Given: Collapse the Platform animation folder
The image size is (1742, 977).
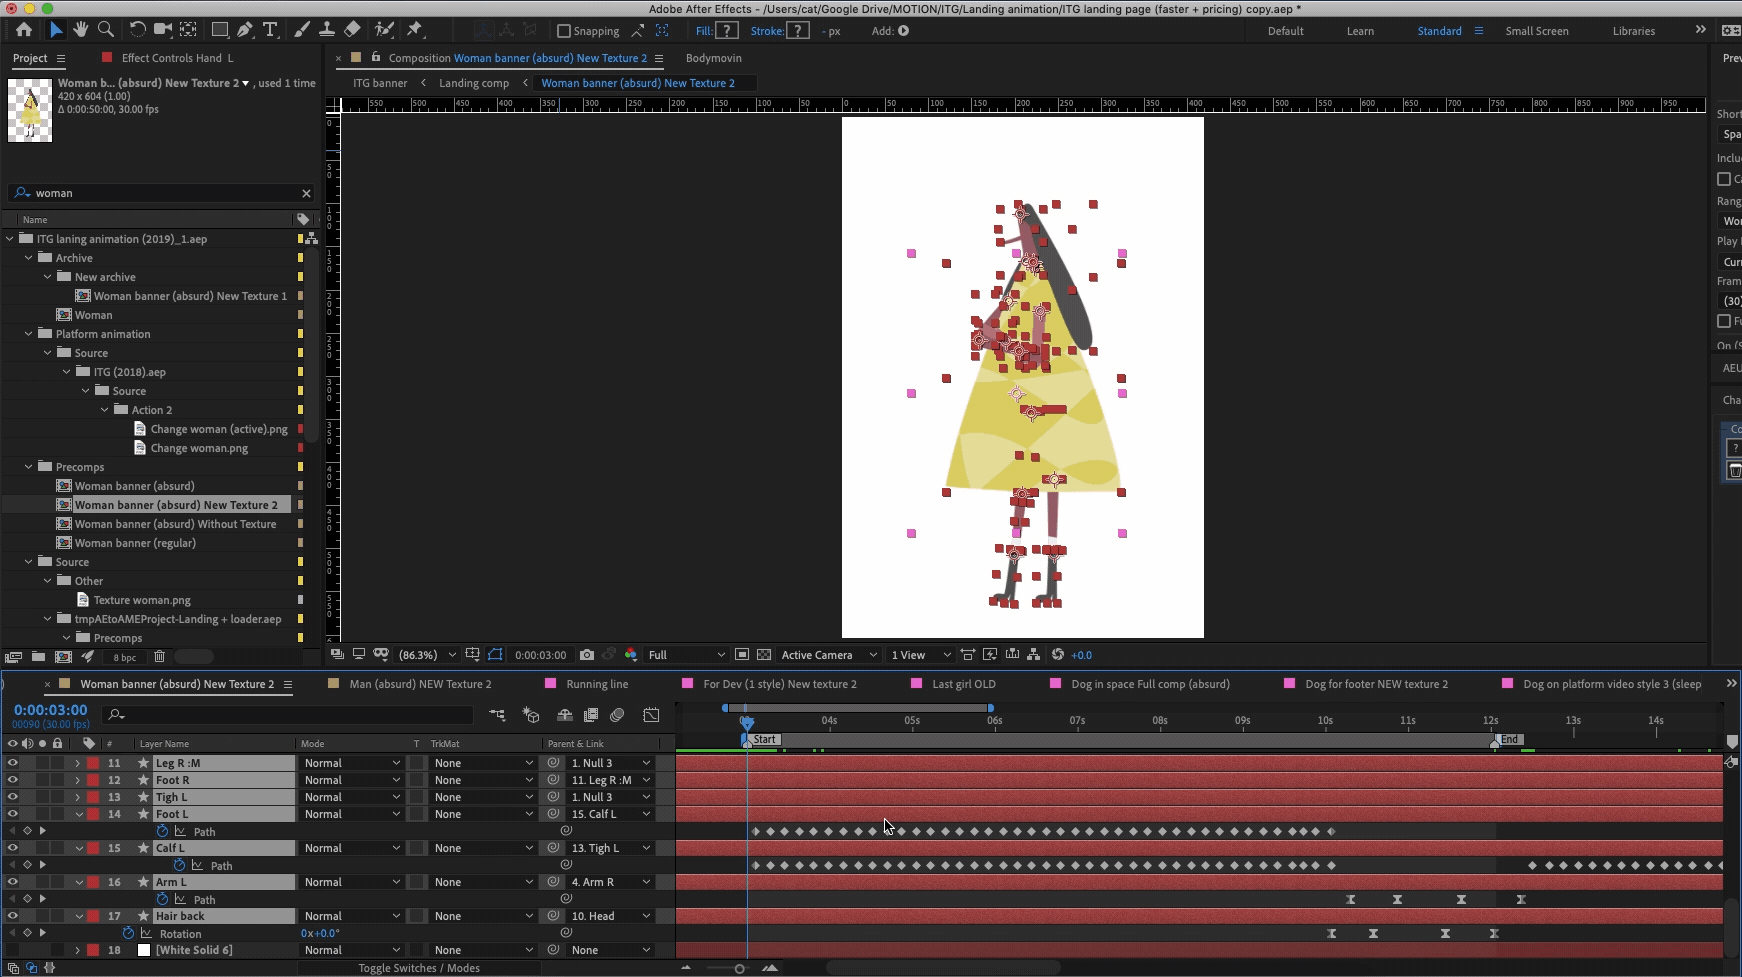Looking at the screenshot, I should coord(28,334).
